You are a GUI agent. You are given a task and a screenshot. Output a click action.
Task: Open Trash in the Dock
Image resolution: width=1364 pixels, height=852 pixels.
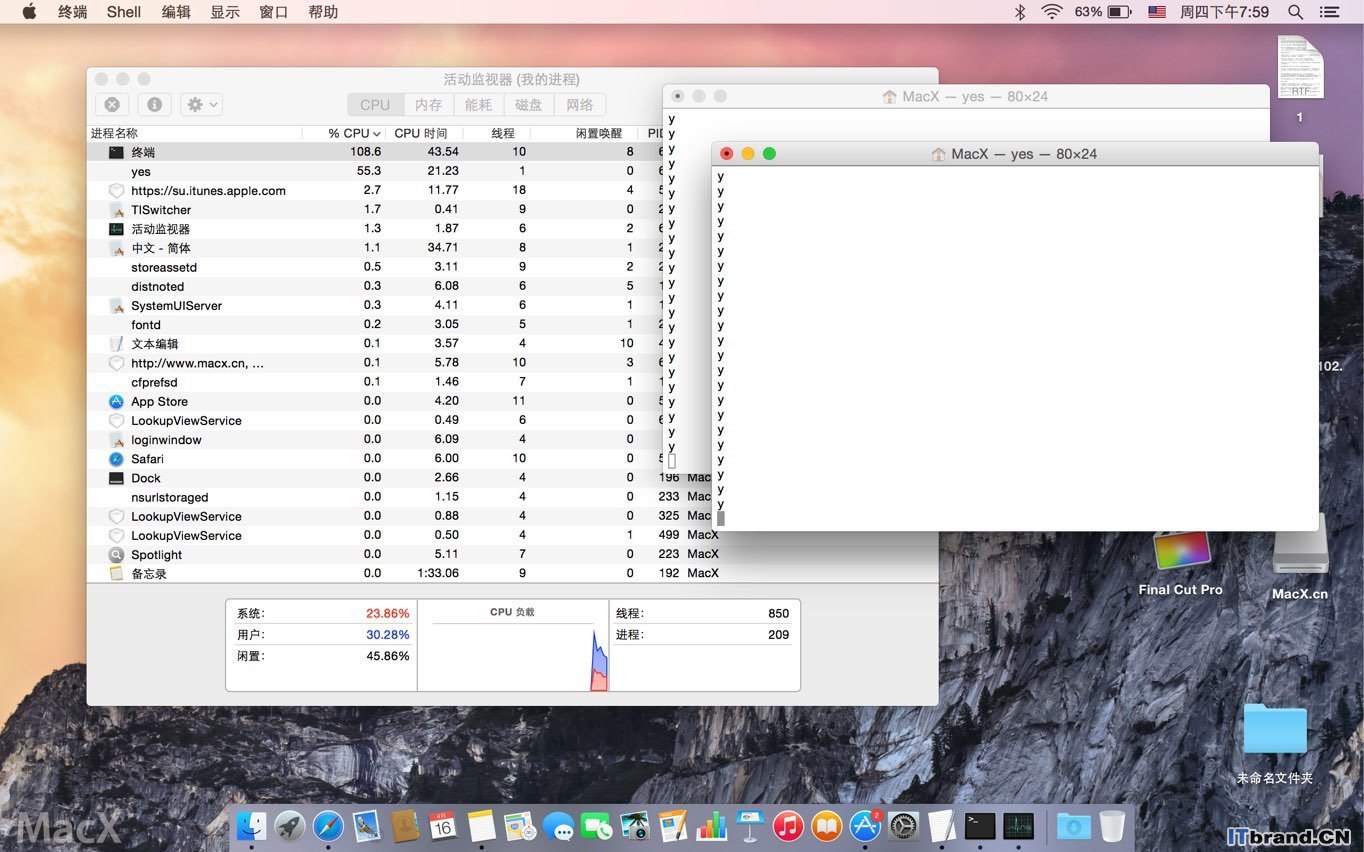(x=1112, y=826)
